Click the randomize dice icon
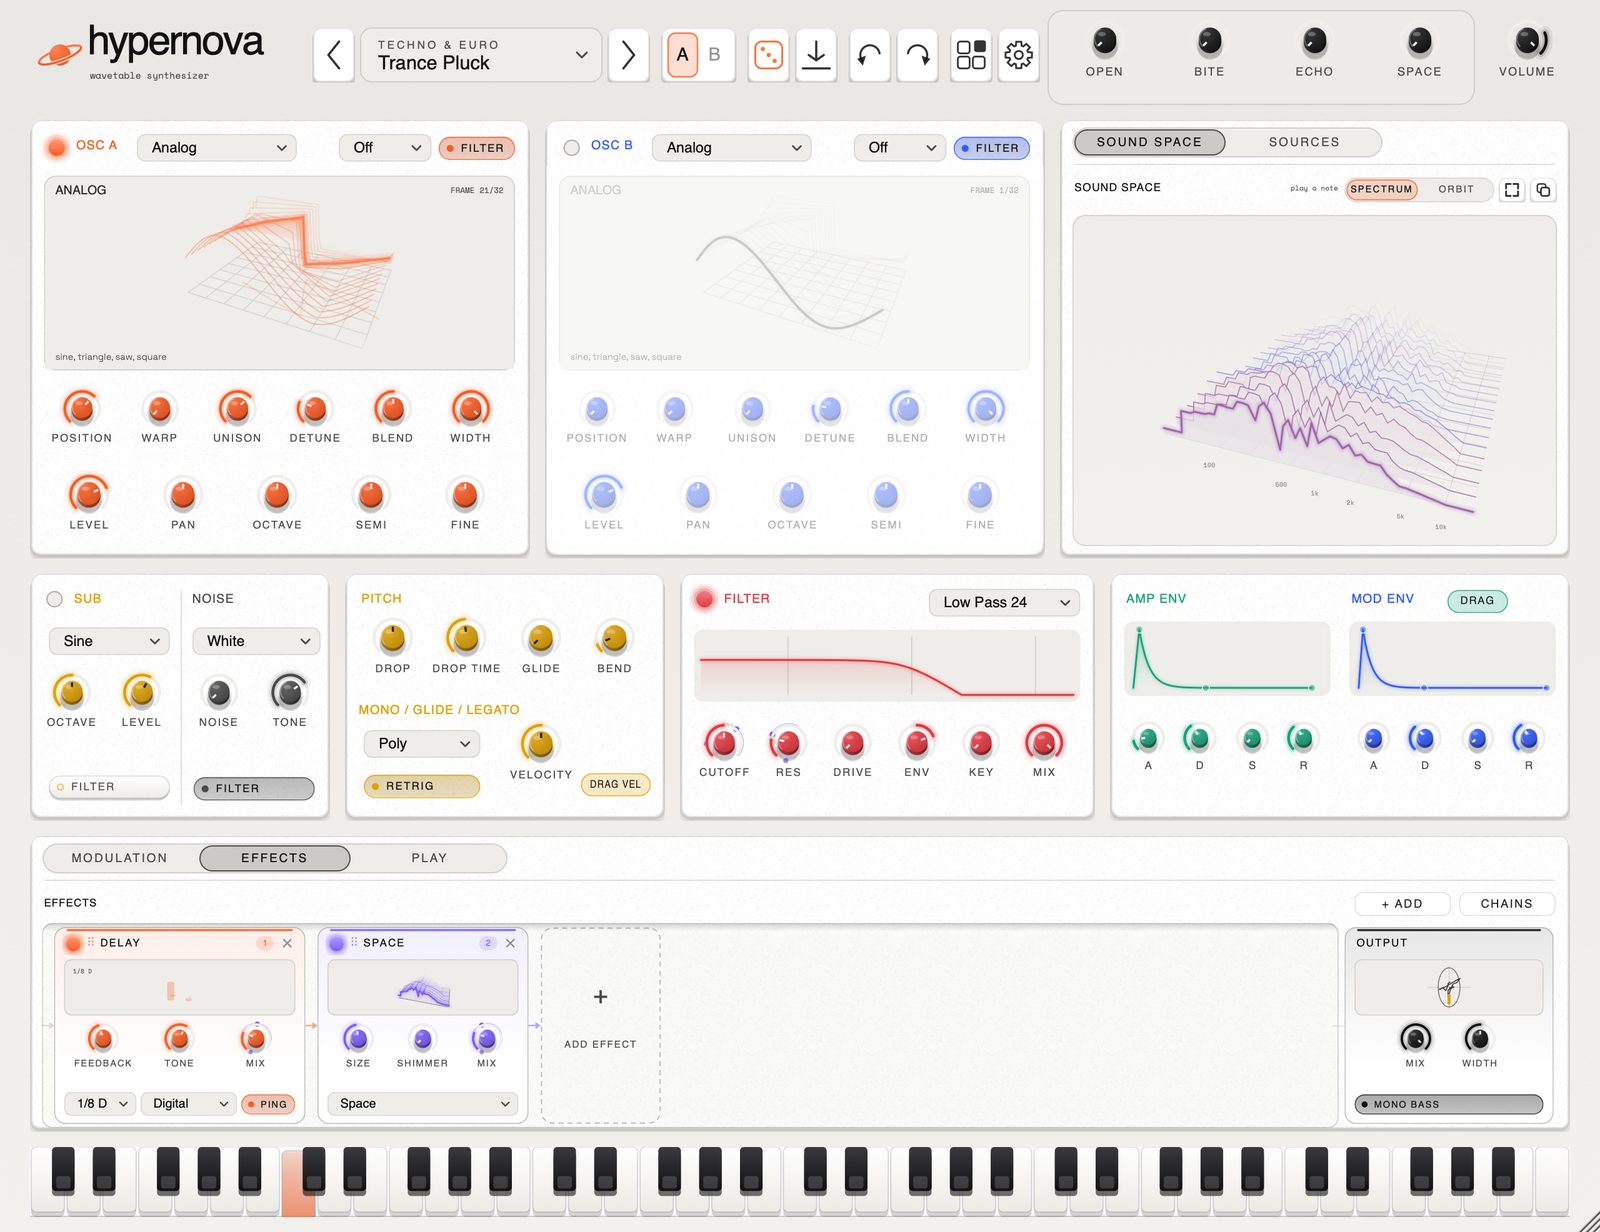1600x1232 pixels. coord(768,55)
